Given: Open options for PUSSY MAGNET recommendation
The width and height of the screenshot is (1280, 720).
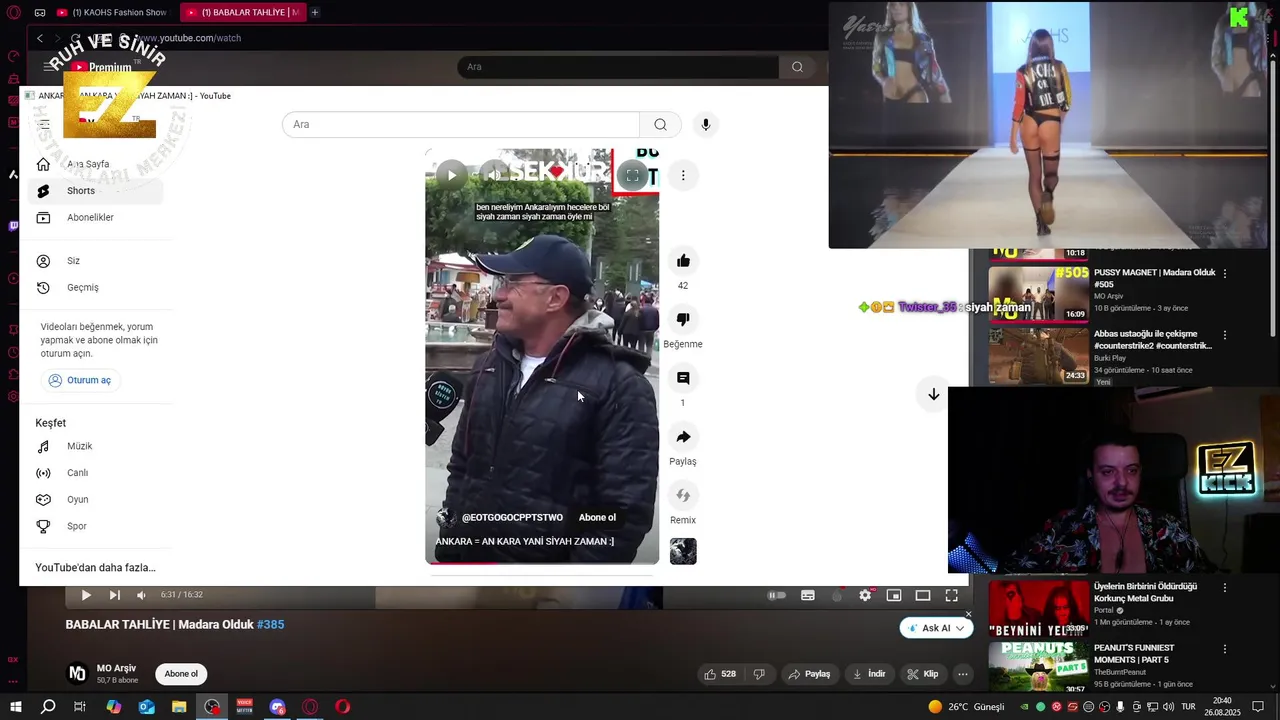Looking at the screenshot, I should [x=1225, y=273].
